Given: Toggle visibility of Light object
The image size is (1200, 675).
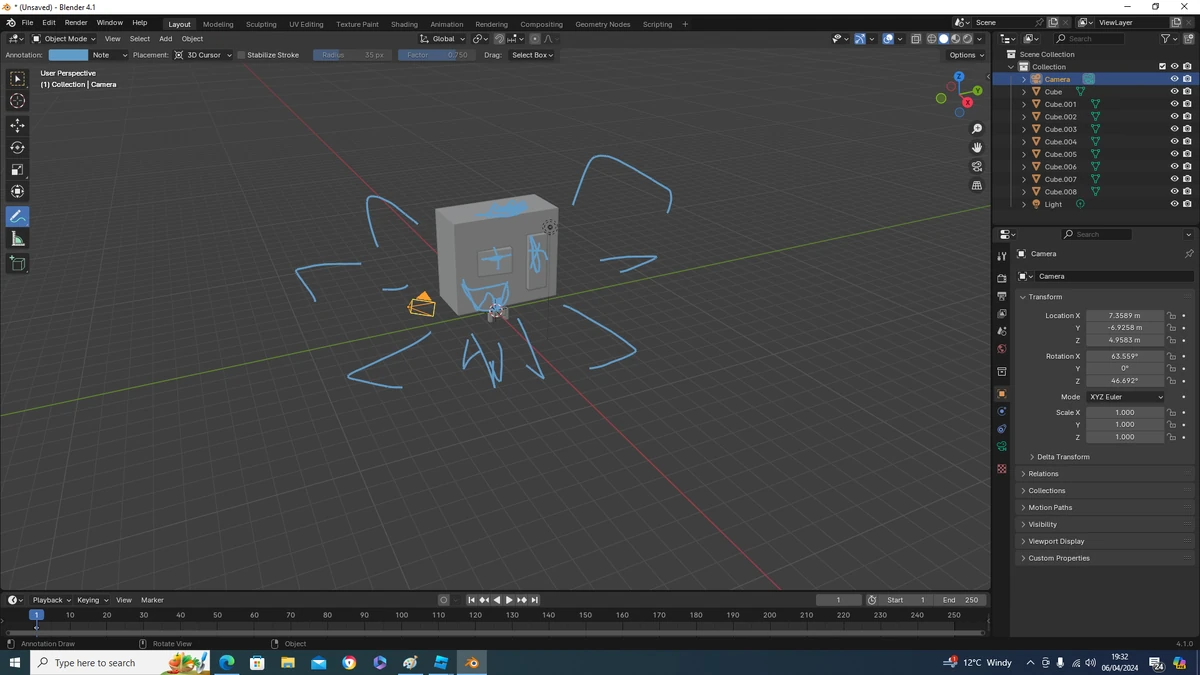Looking at the screenshot, I should pyautogui.click(x=1174, y=204).
